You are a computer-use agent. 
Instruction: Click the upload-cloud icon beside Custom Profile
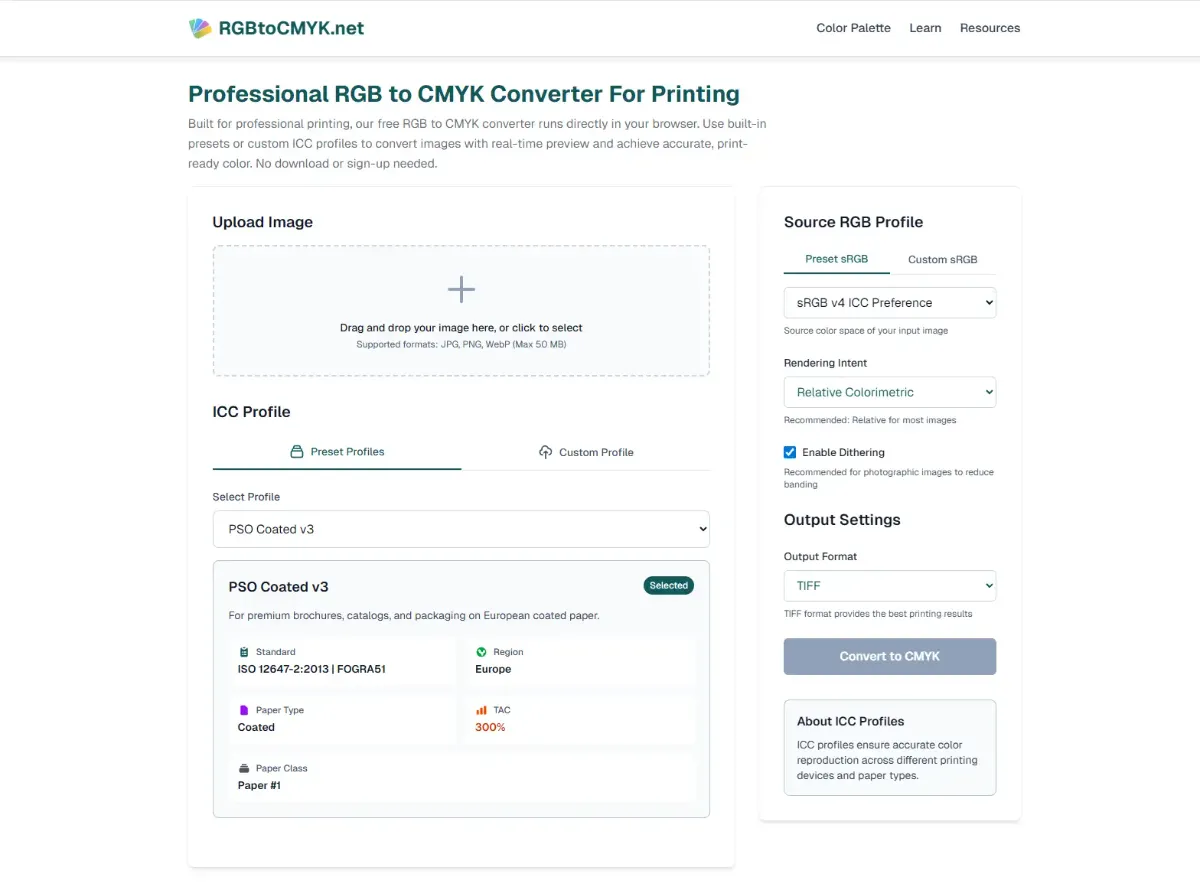(546, 452)
